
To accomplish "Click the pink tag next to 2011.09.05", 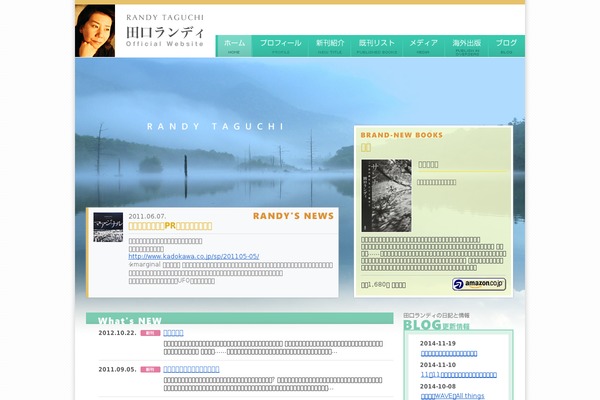I will (x=150, y=369).
